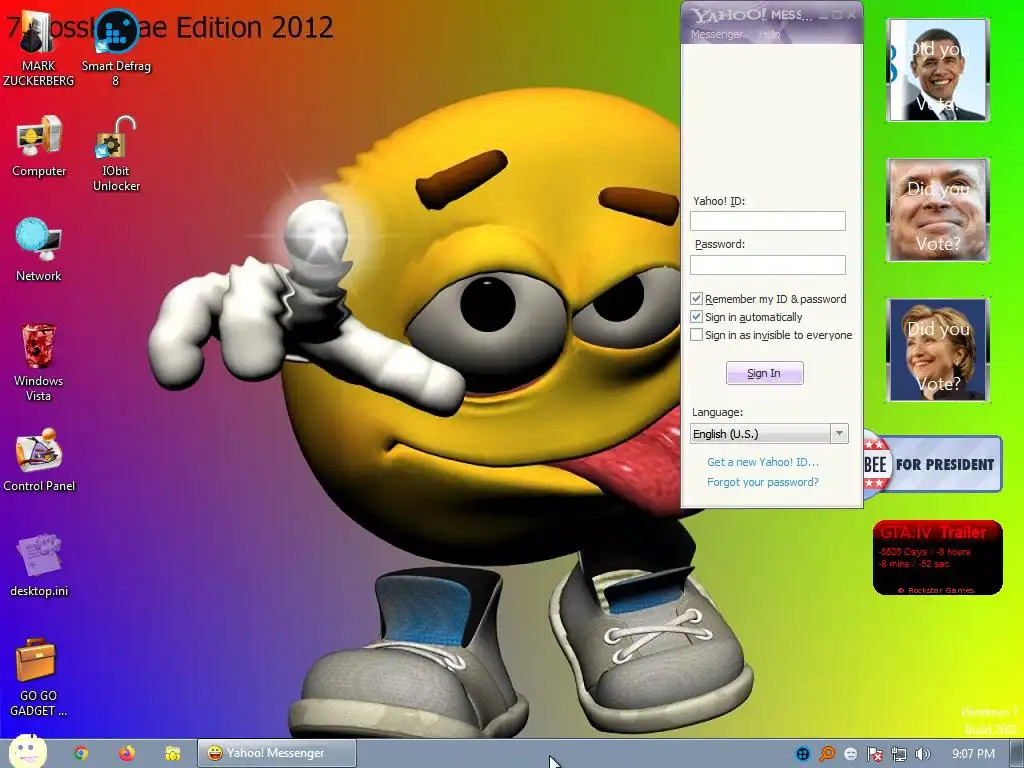Open the MARK ZUCKERBERG desktop icon

tap(38, 49)
